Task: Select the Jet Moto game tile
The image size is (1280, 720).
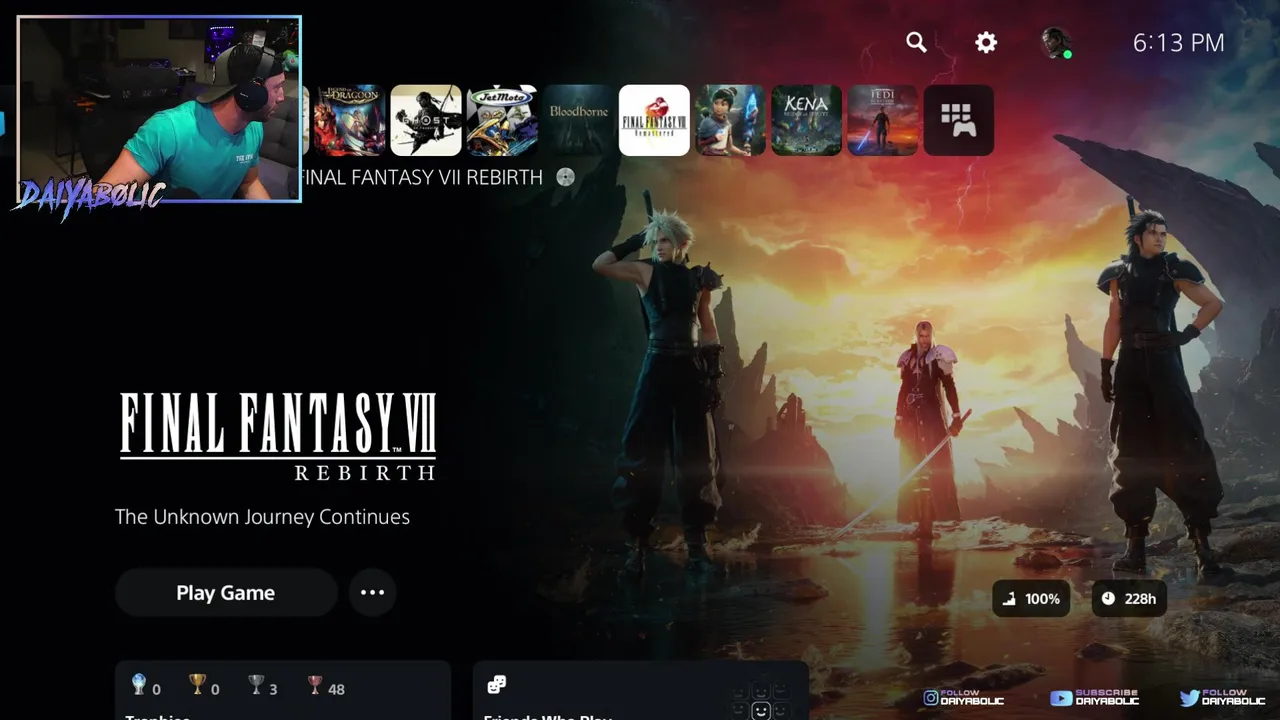Action: pos(502,120)
